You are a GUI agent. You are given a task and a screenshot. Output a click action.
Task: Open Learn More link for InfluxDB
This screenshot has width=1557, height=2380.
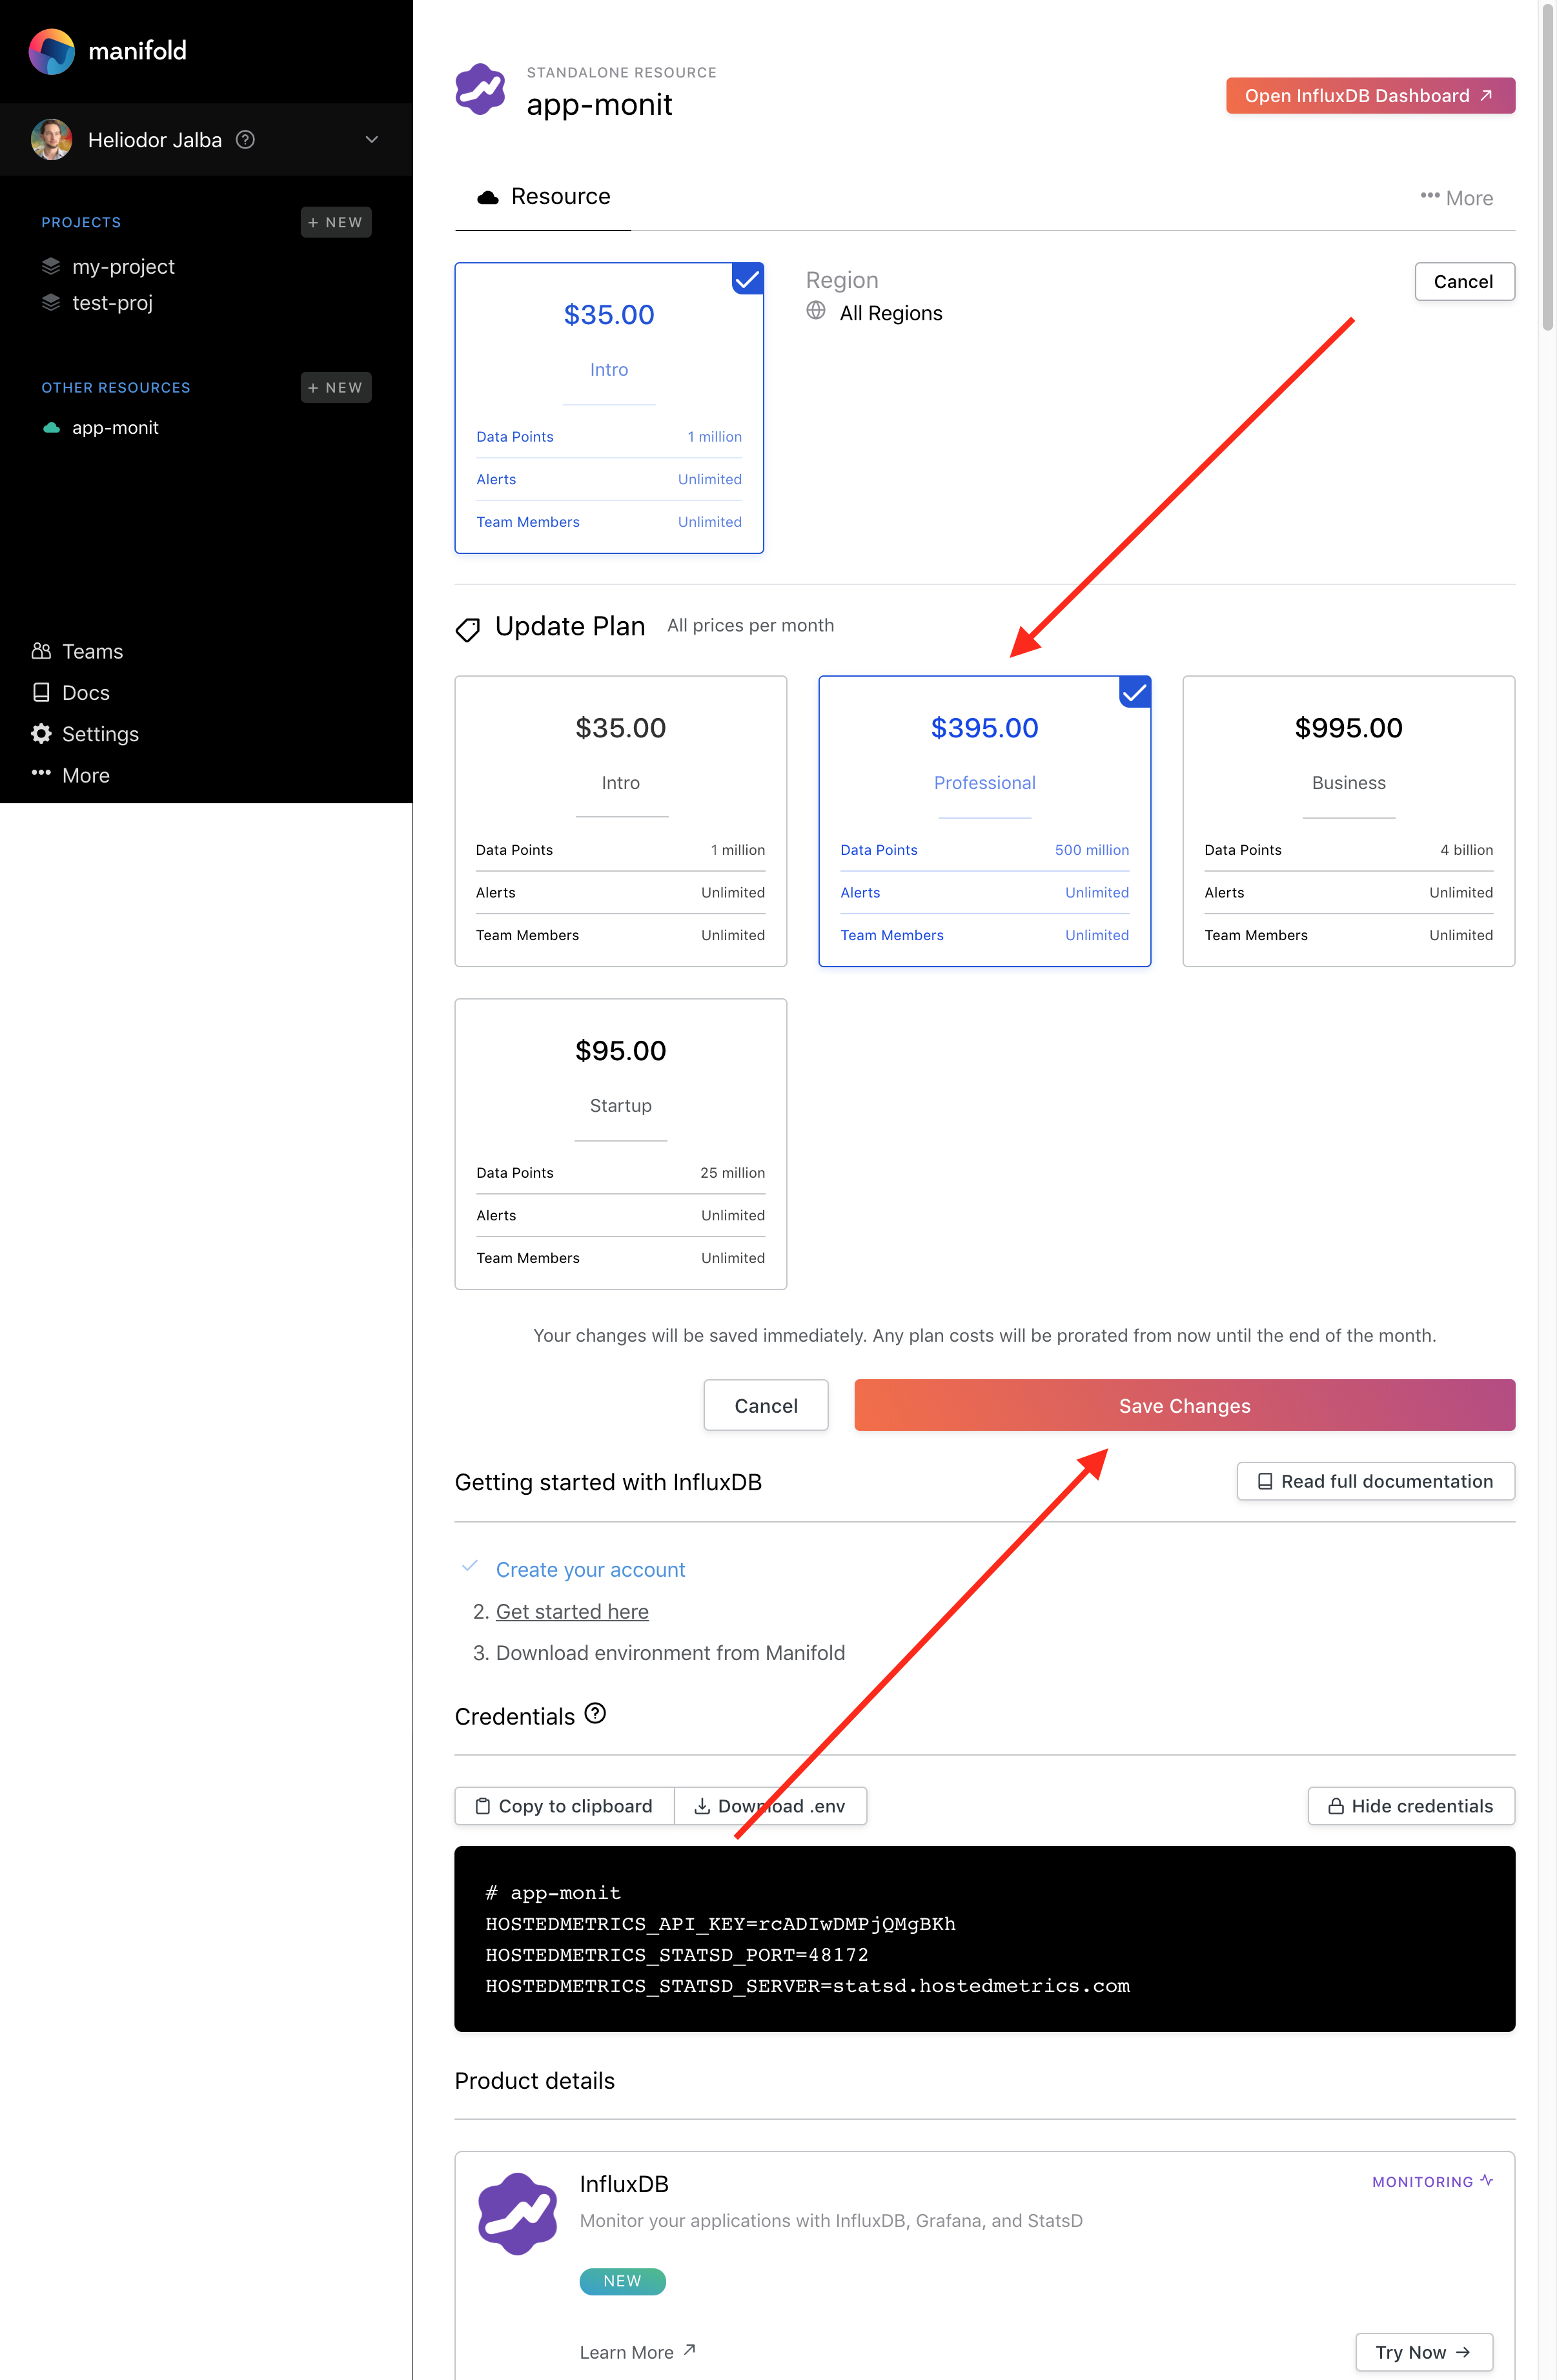pyautogui.click(x=637, y=2352)
